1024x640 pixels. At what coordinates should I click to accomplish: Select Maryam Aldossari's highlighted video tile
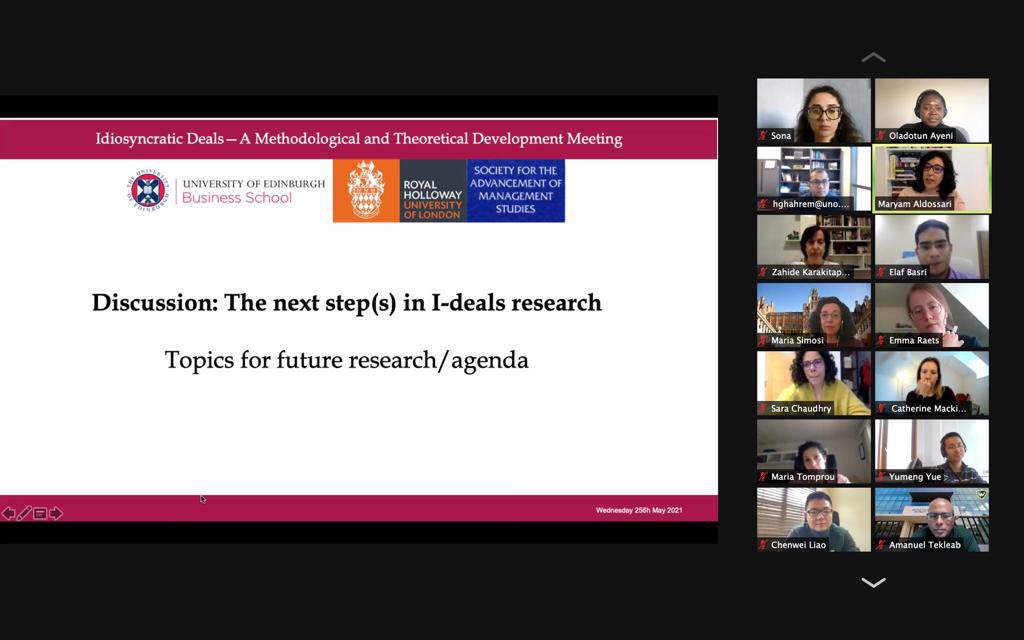[932, 178]
